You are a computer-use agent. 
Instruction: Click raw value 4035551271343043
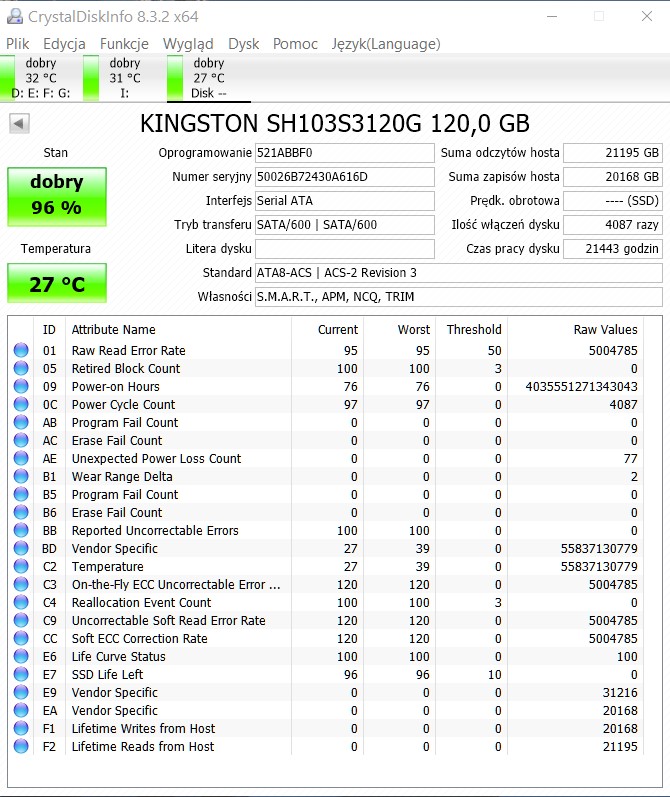(582, 387)
